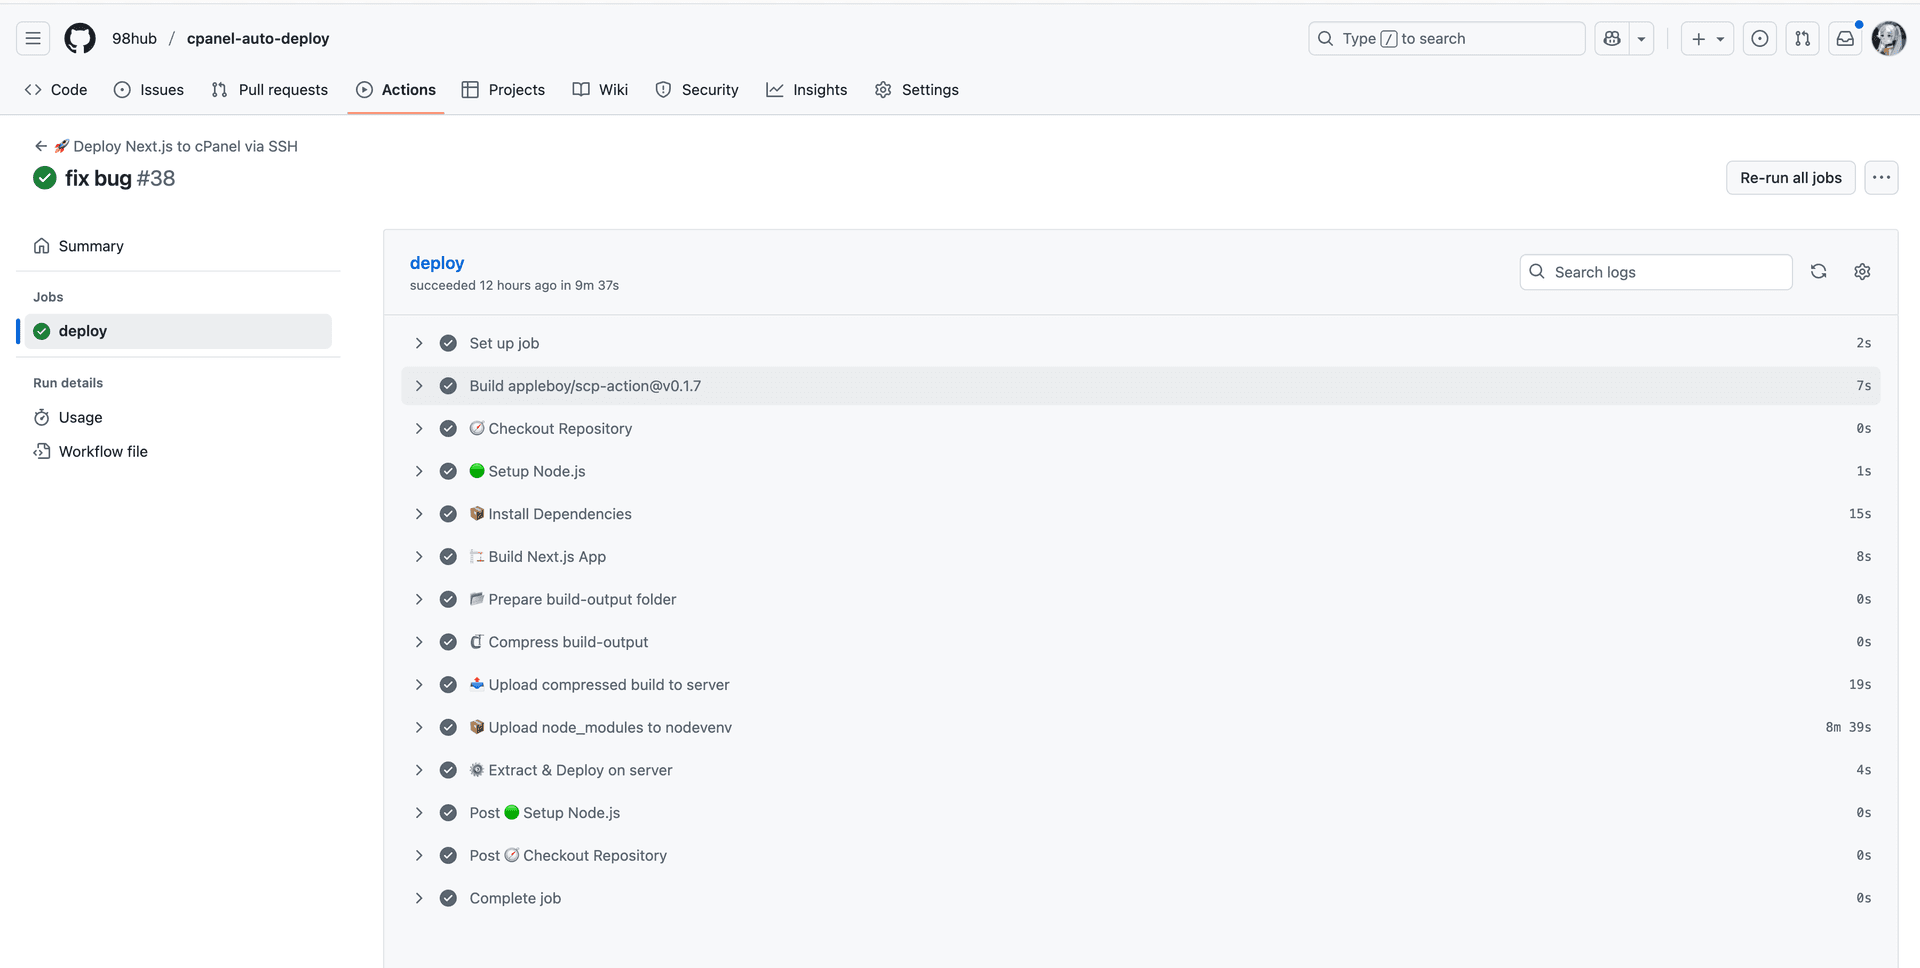Screen dimensions: 1920x968
Task: Open log display settings gear icon
Action: click(x=1862, y=271)
